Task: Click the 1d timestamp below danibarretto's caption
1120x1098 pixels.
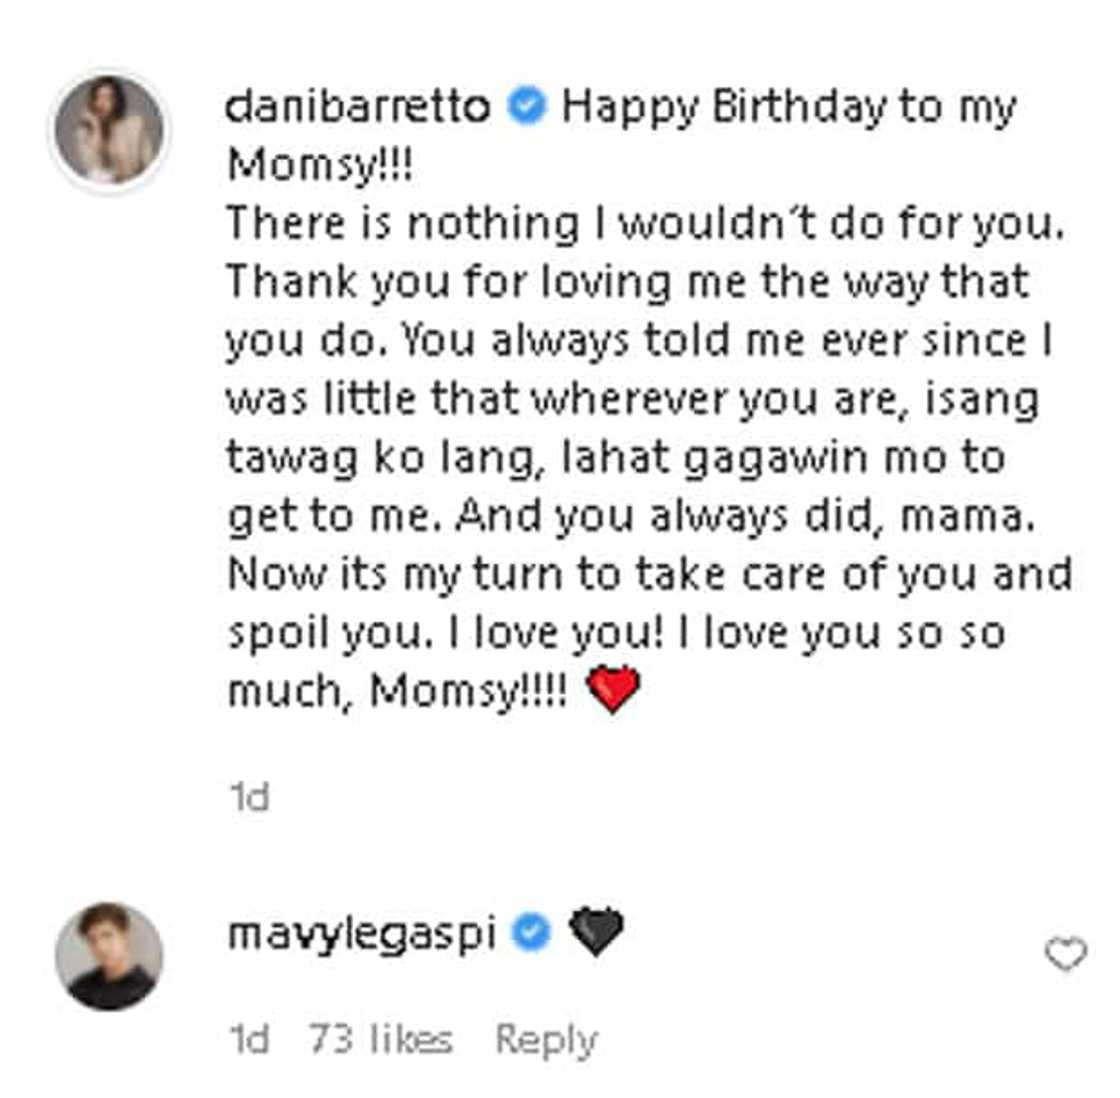Action: click(249, 797)
